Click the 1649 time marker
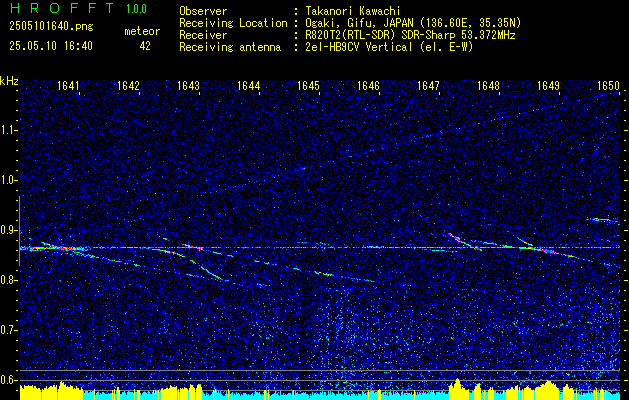 pos(549,85)
